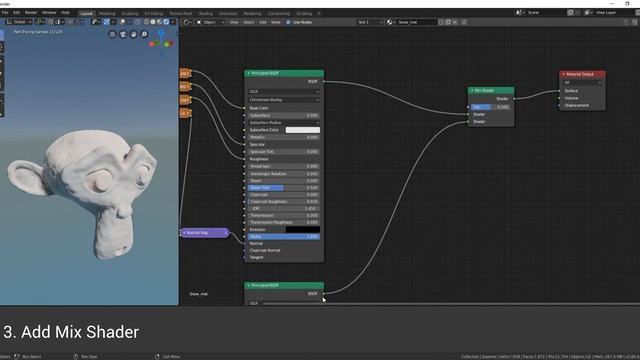Collapse the top Principled BSDF node
This screenshot has height=360, width=640.
248,73
